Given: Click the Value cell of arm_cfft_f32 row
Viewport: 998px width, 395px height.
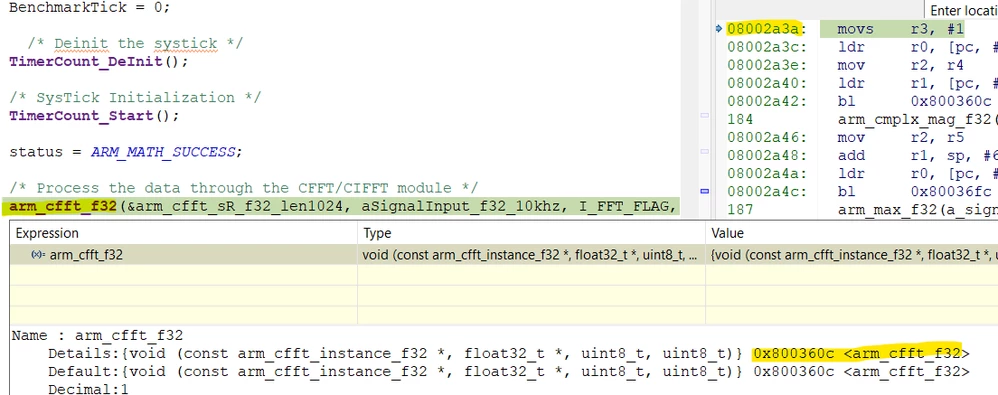Looking at the screenshot, I should (852, 254).
